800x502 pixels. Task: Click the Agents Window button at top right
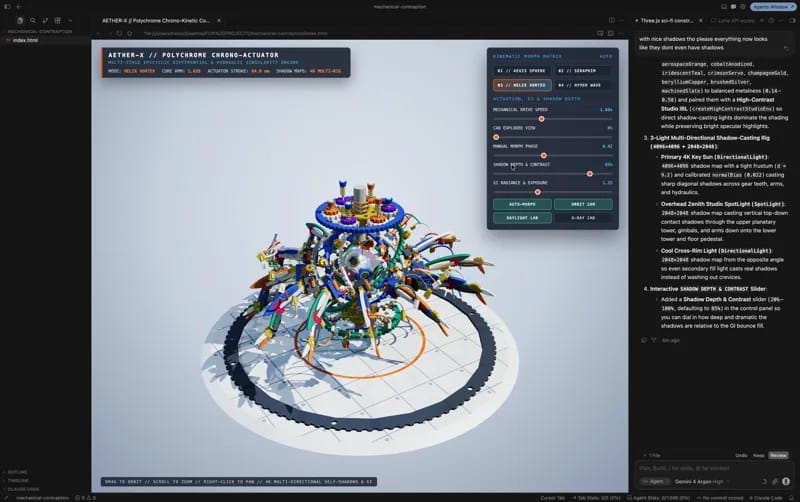click(772, 7)
